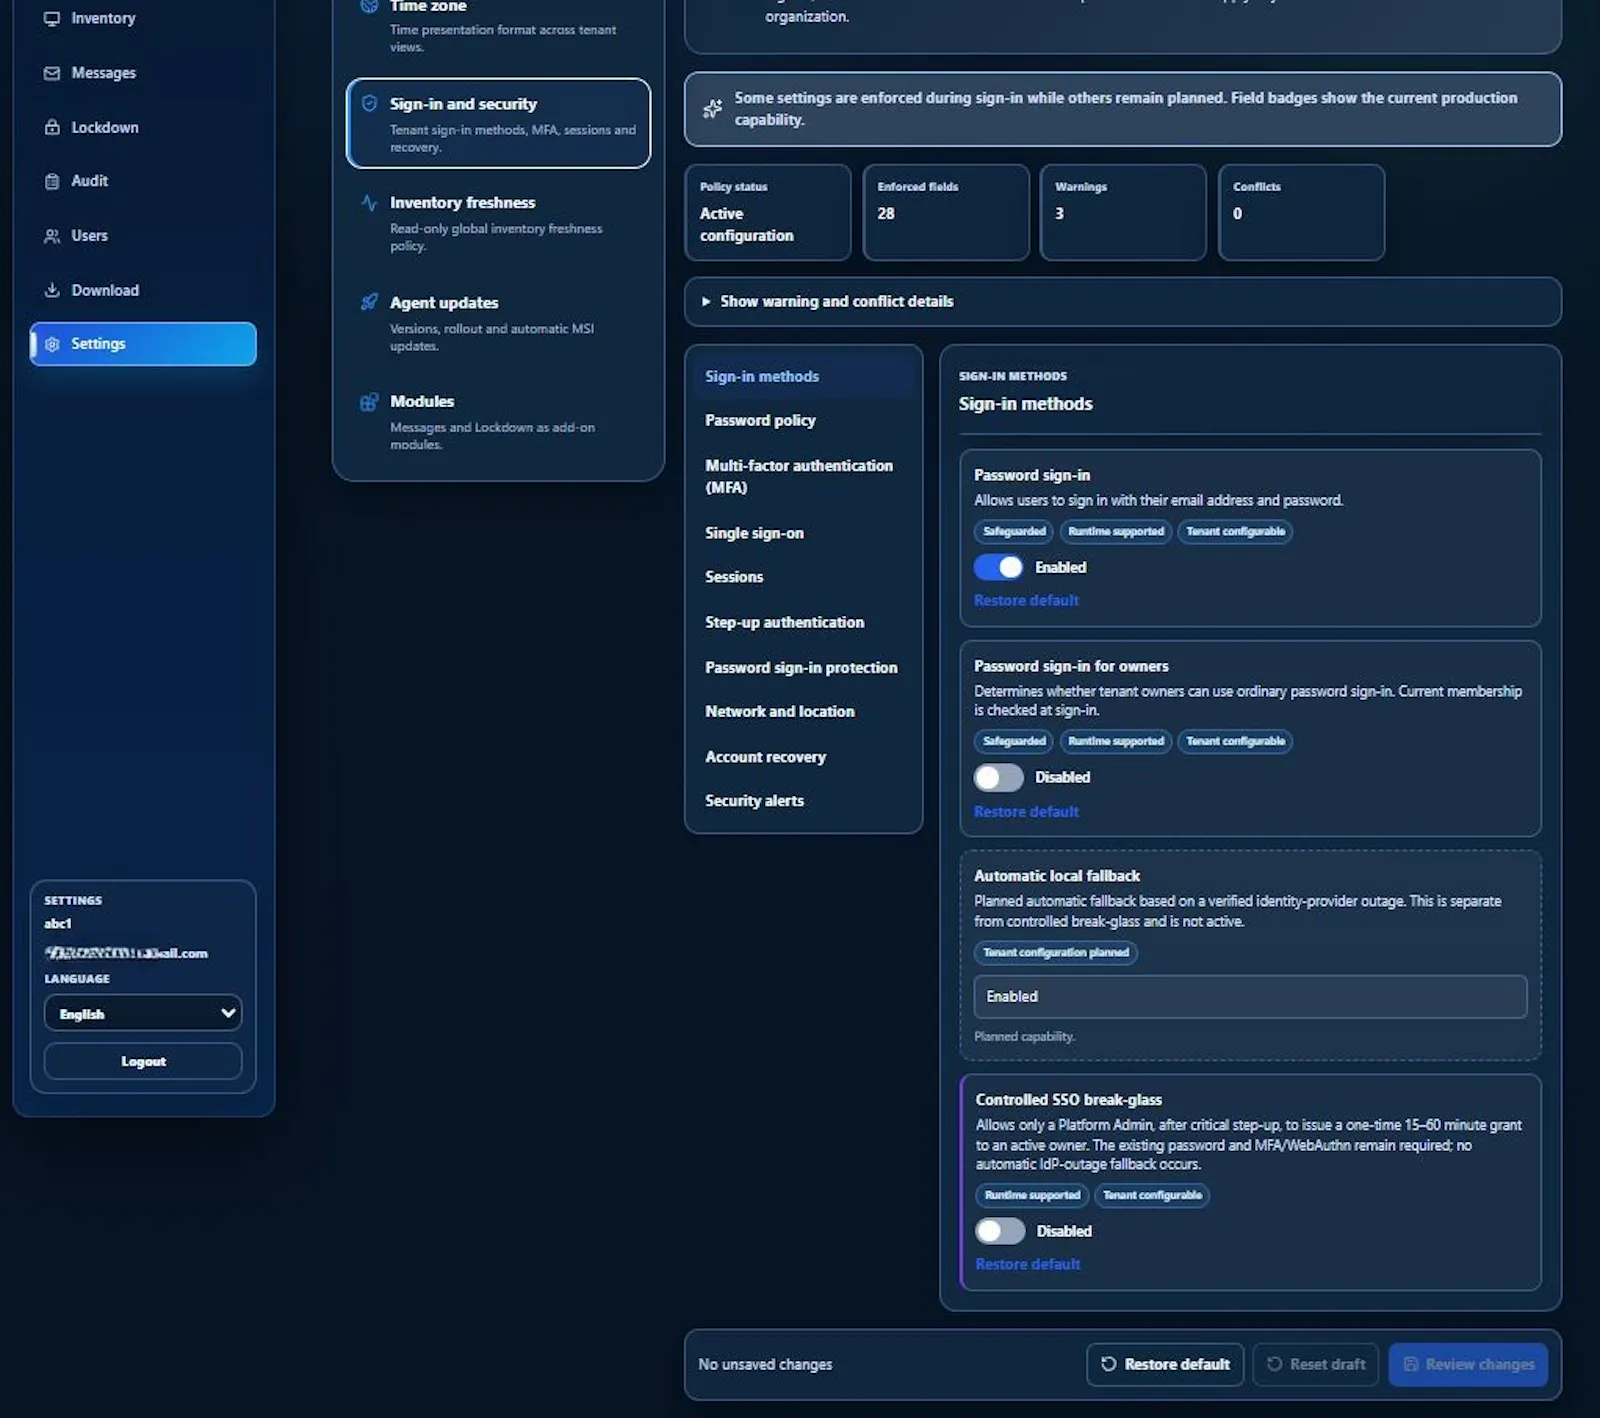
Task: Click the shield icon beside Sign-in and security
Action: pos(369,103)
